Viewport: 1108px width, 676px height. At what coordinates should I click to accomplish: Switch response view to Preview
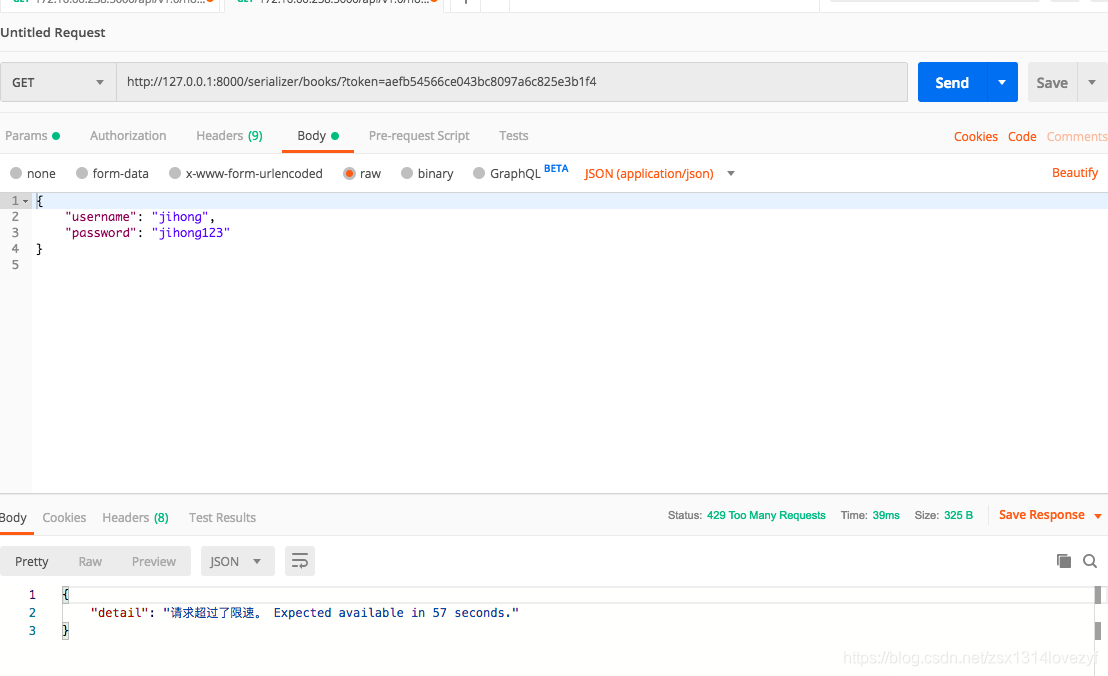pos(154,562)
